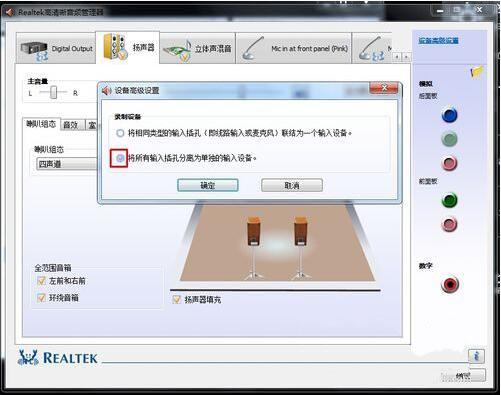
Task: Click 确定 in the advanced settings dialog
Action: [208, 185]
